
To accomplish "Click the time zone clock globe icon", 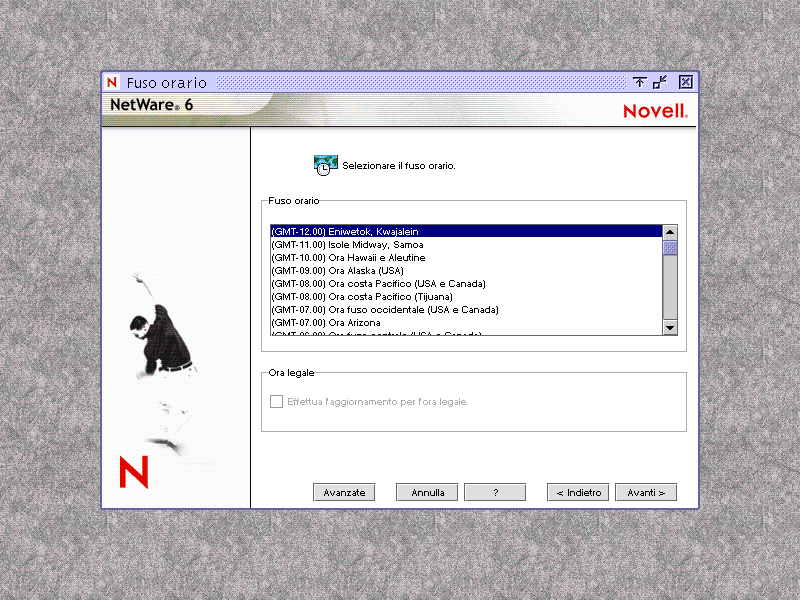I will (x=326, y=166).
